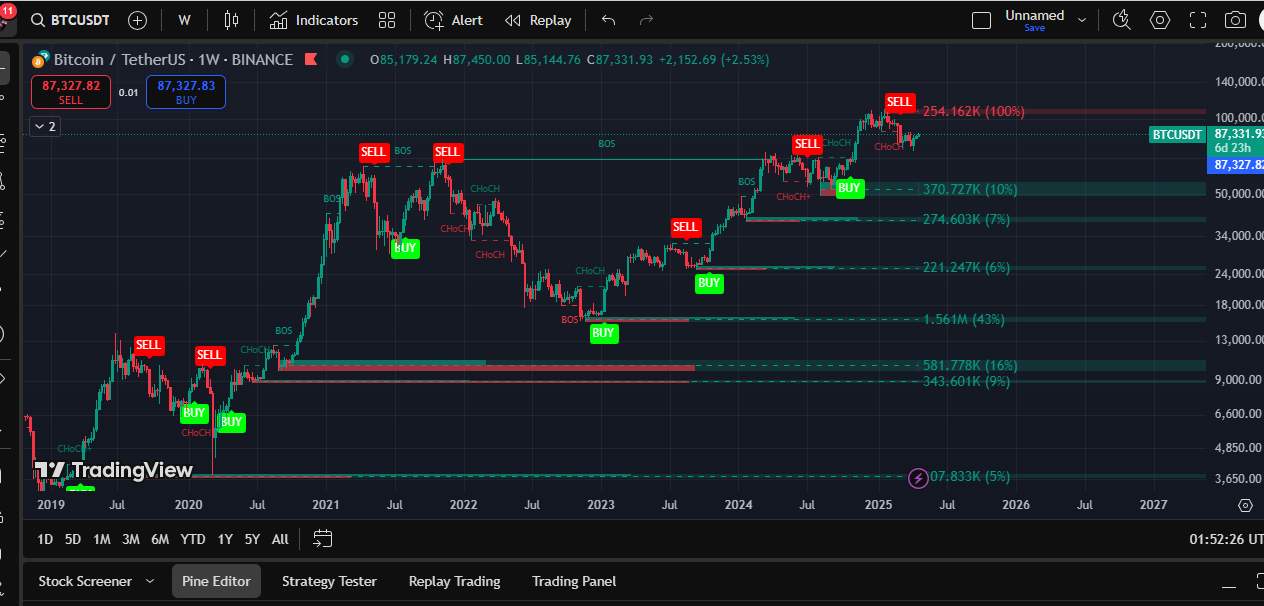Click the blue BUY 87,327.83 price button
This screenshot has height=606, width=1264.
(x=186, y=92)
